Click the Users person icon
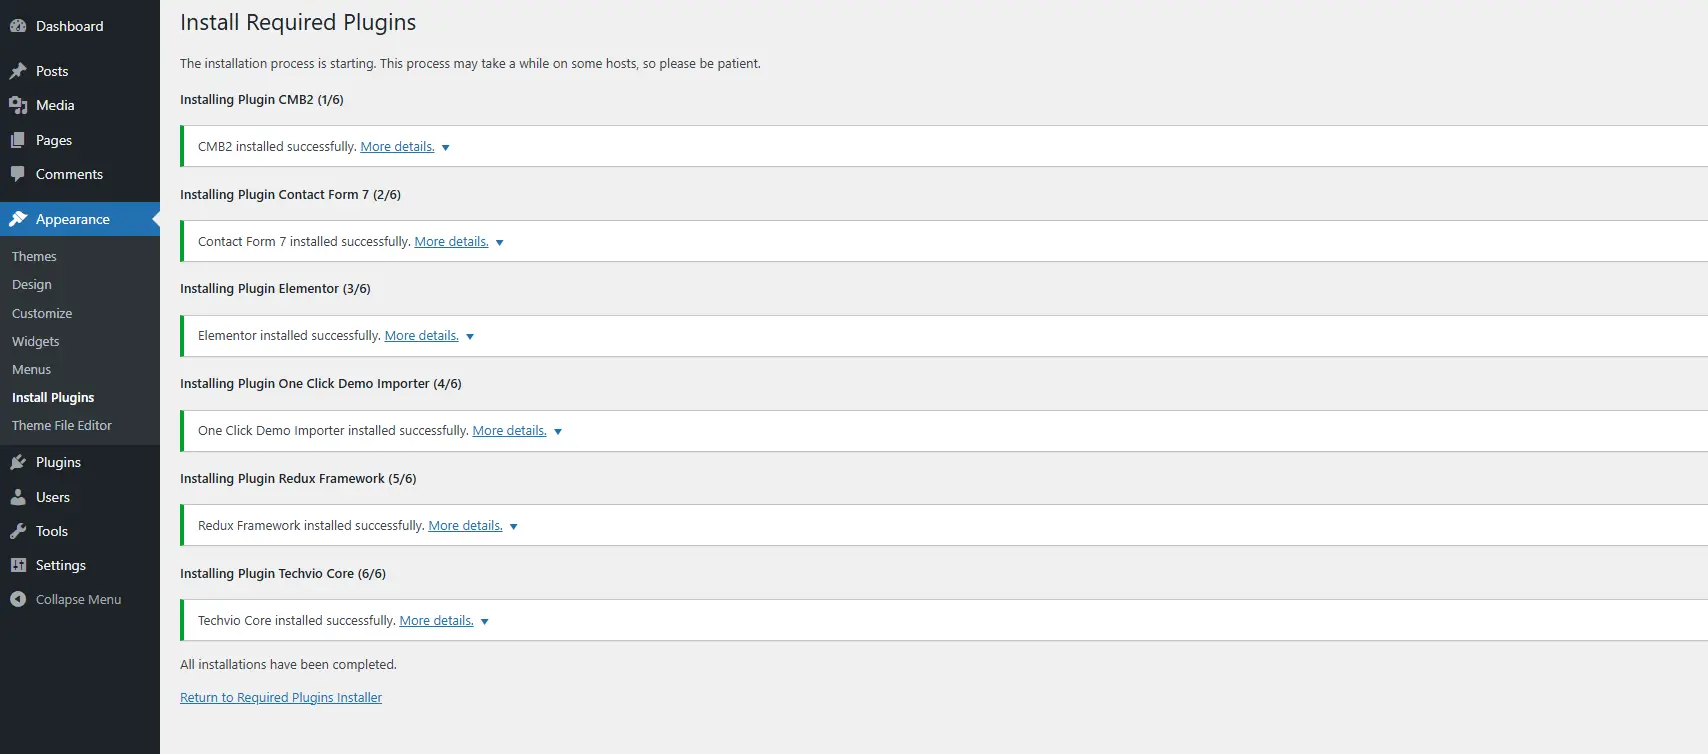Screen dimensions: 1708x754 pyautogui.click(x=18, y=497)
